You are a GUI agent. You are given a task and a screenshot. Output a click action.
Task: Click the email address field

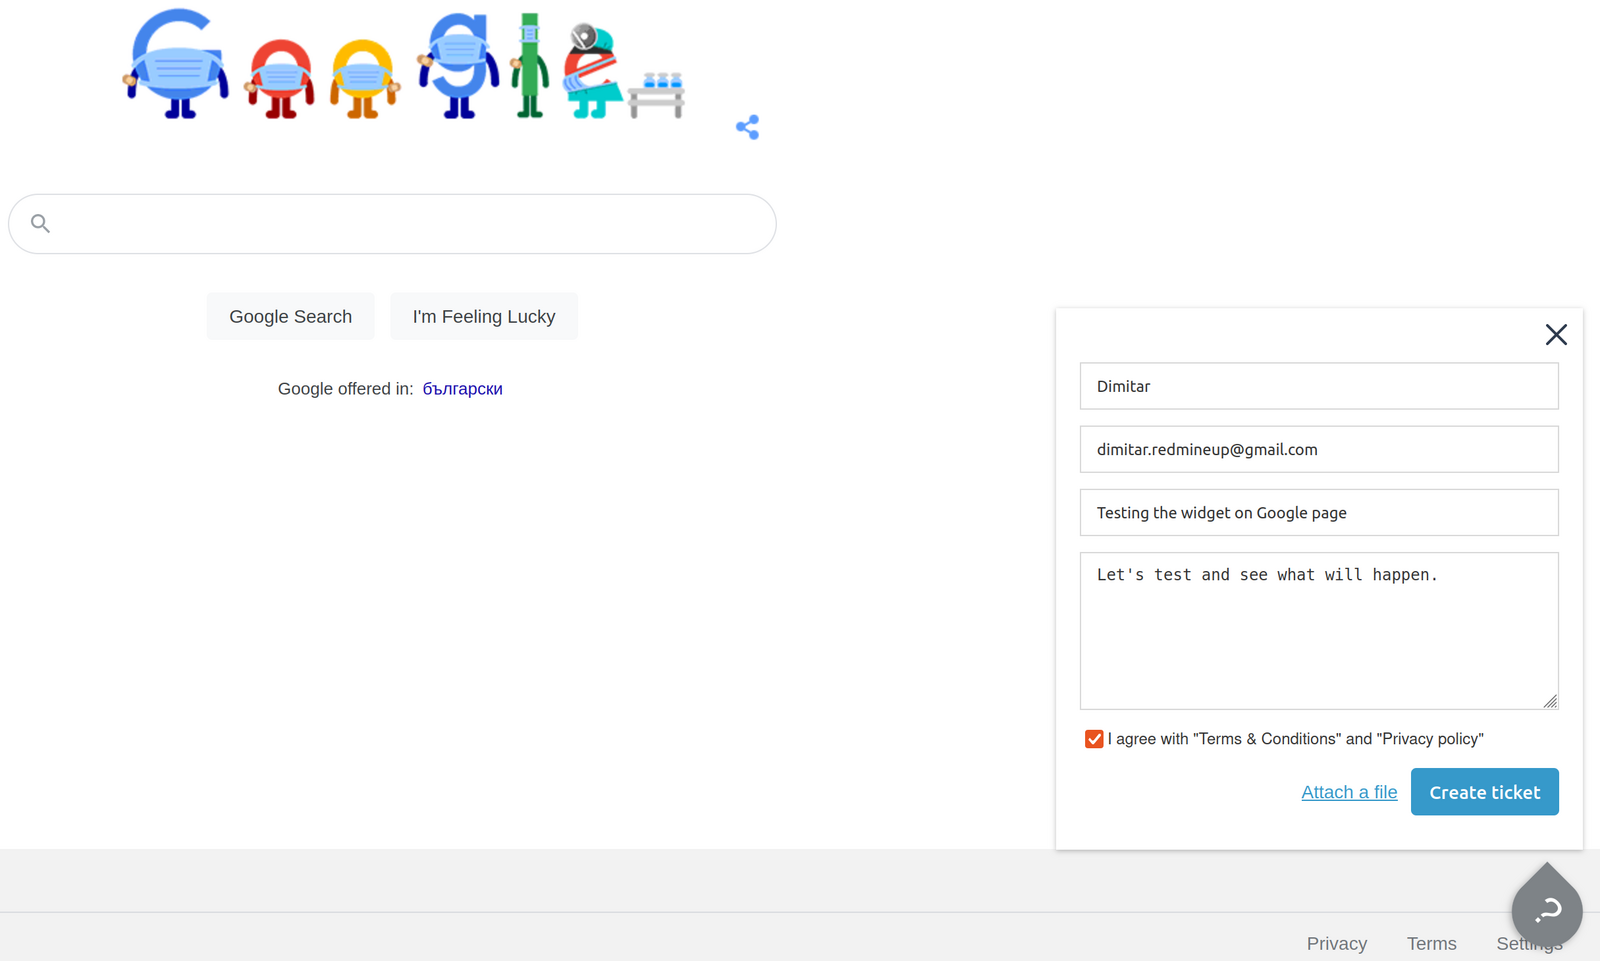[x=1318, y=449]
